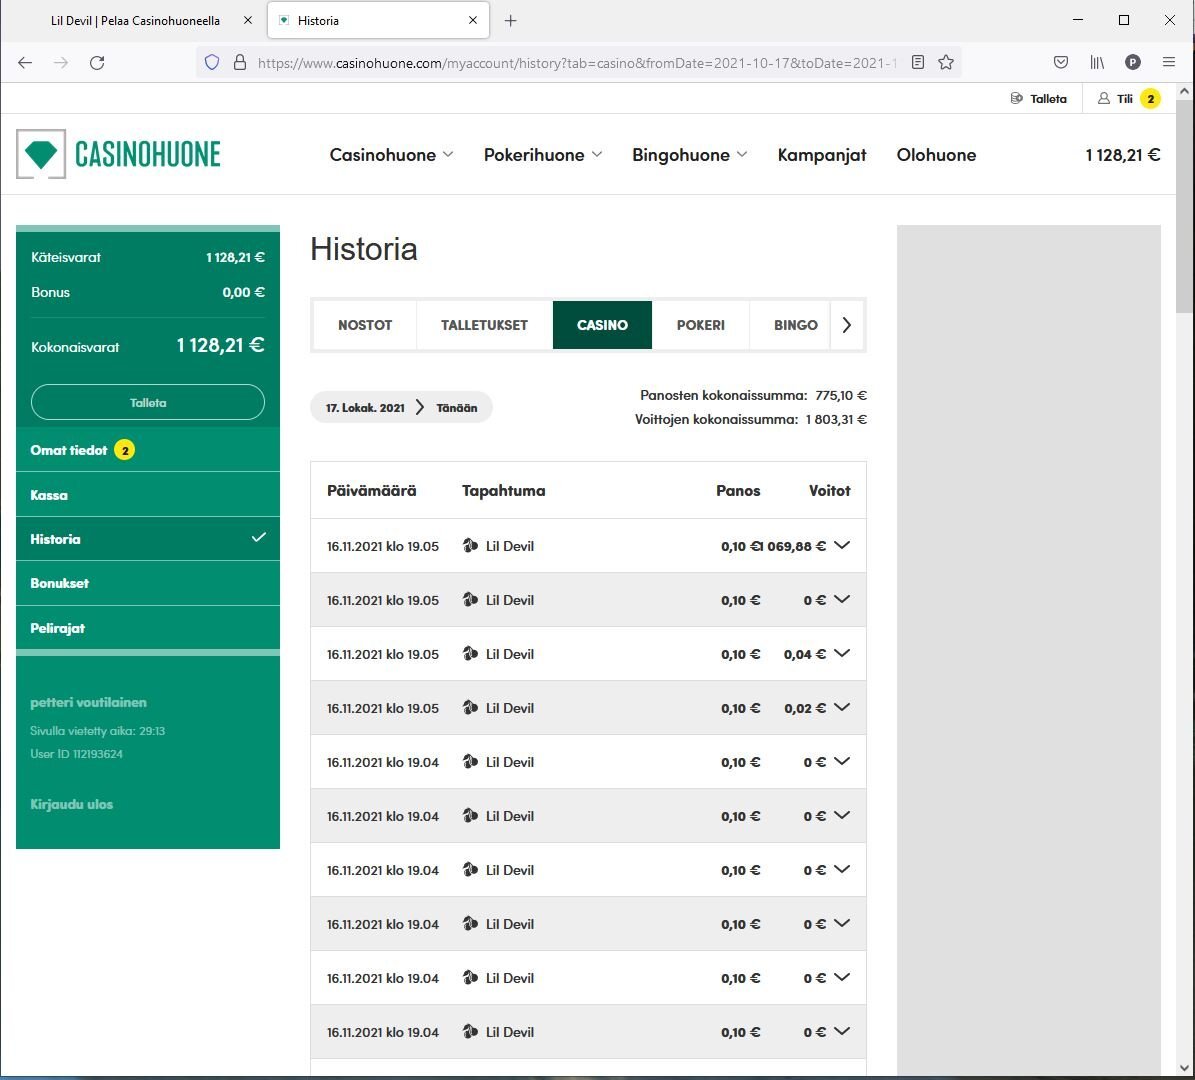Viewport: 1195px width, 1080px height.
Task: Open Omat tiedot in the sidebar
Action: click(148, 450)
